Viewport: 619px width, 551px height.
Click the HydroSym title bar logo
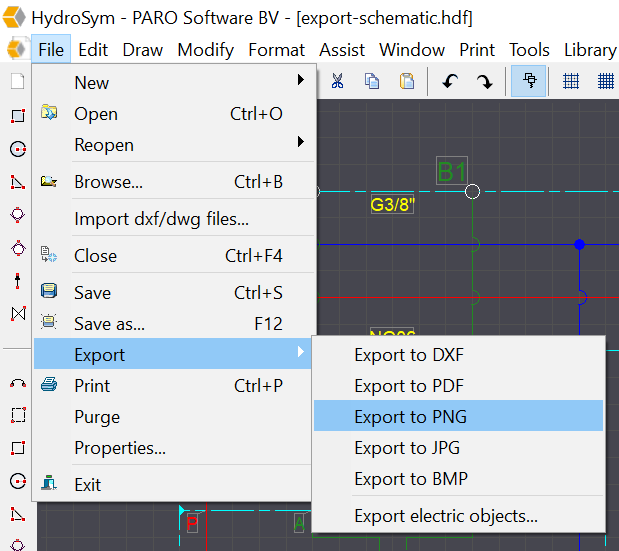pos(14,17)
